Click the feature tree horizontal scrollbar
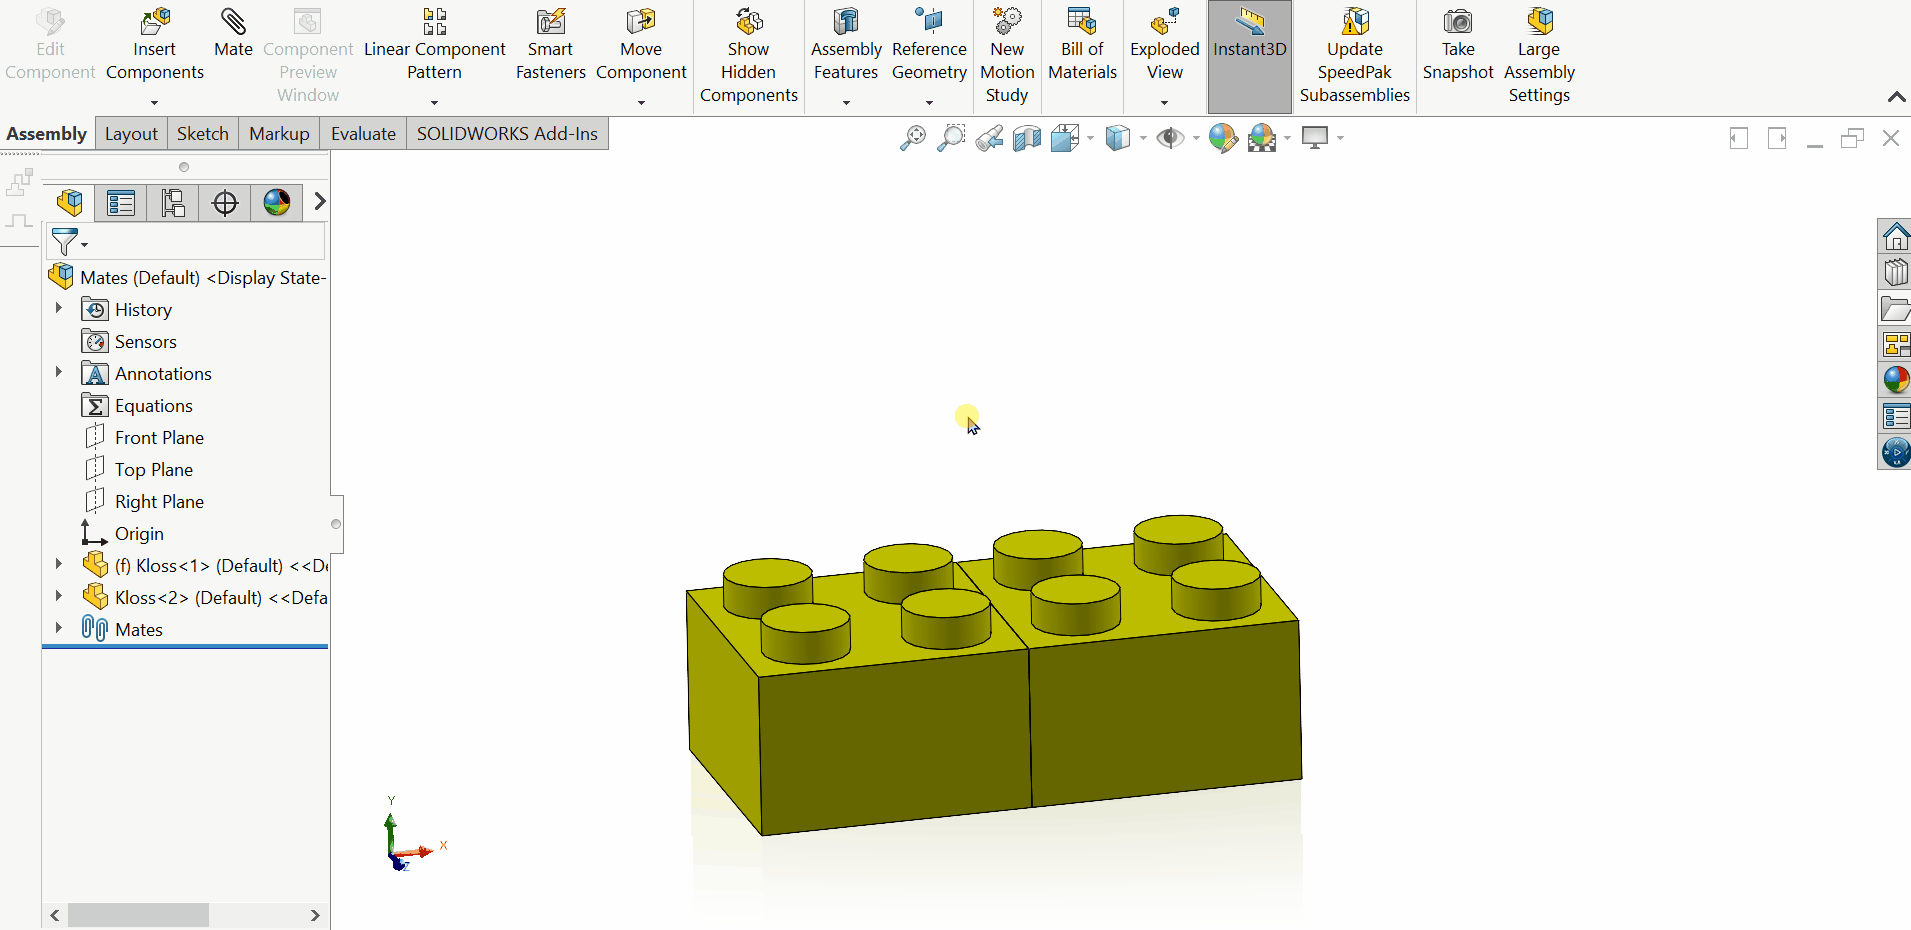 tap(139, 915)
